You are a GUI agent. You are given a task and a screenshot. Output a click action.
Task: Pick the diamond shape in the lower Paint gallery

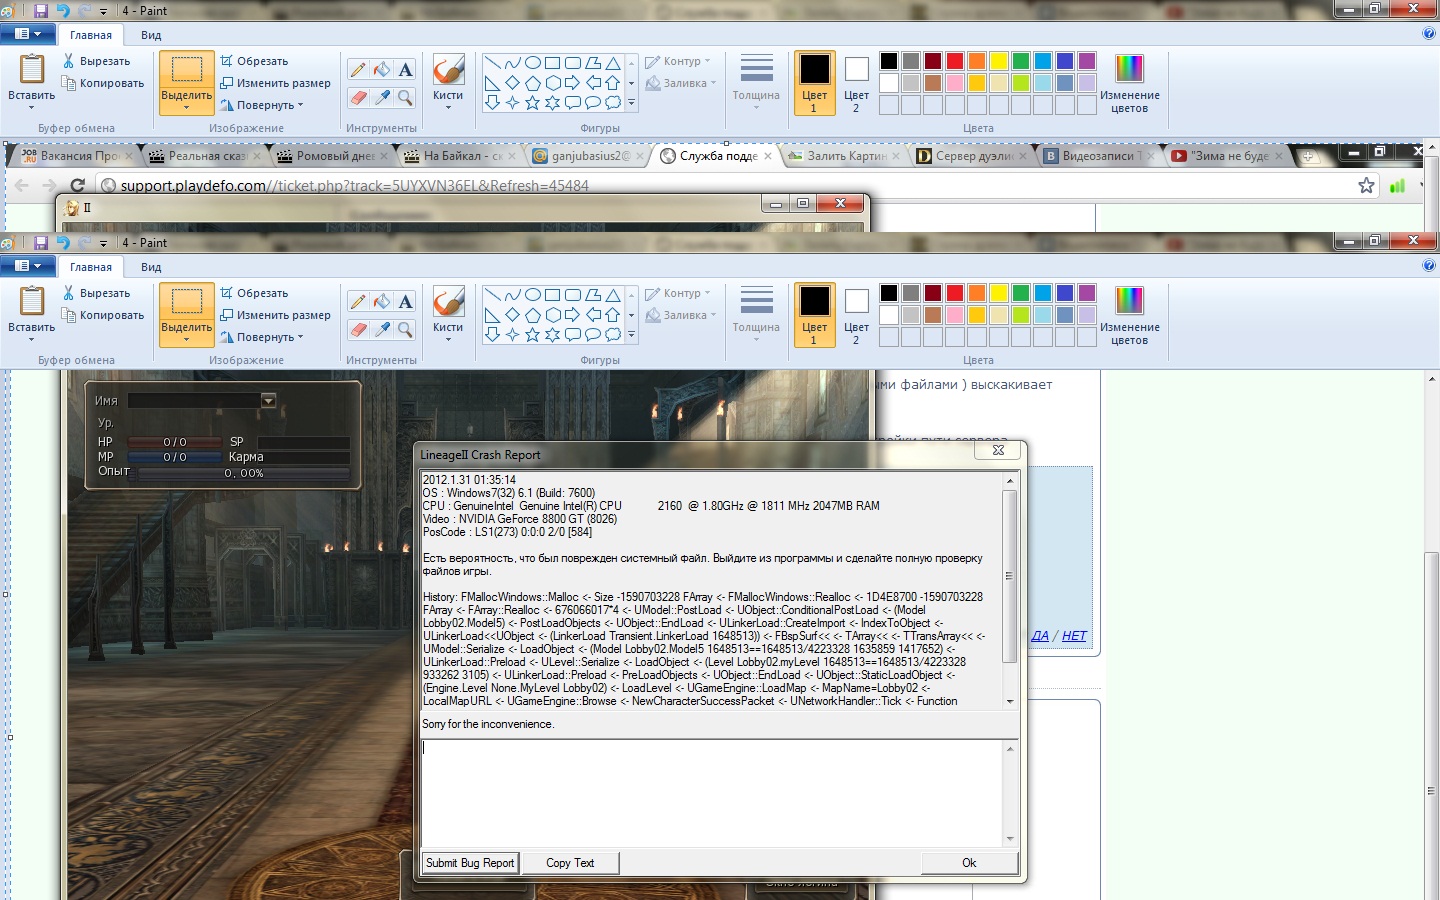pyautogui.click(x=513, y=315)
